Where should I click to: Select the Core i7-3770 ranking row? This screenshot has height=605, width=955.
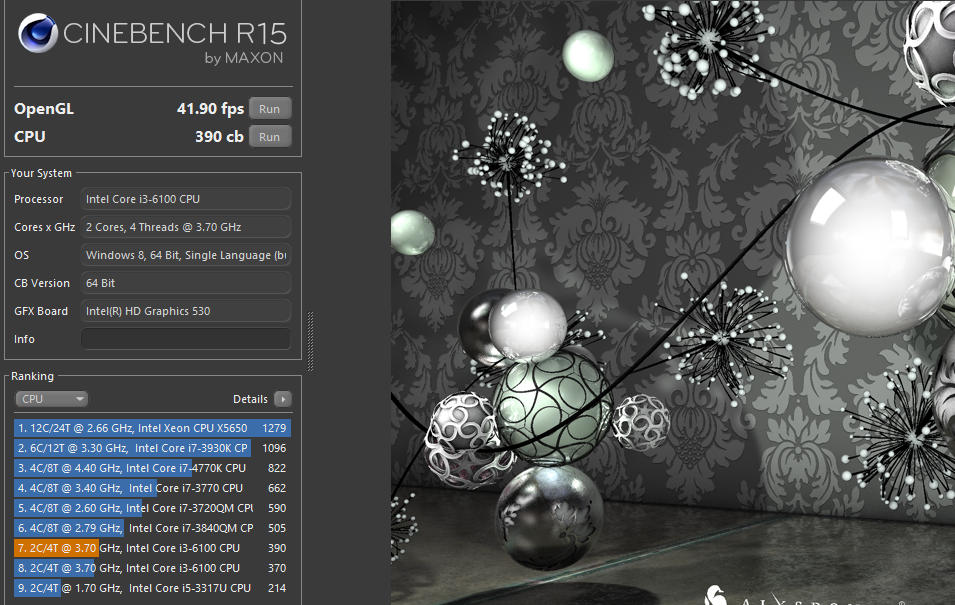(152, 489)
